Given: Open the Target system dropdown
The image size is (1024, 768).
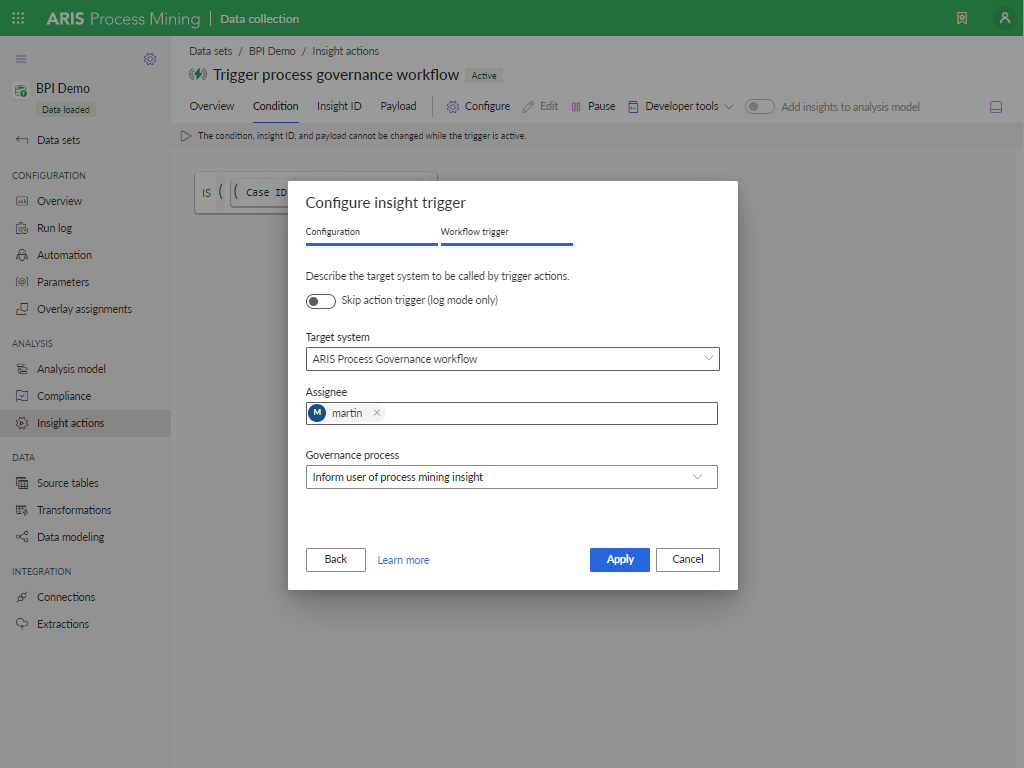Looking at the screenshot, I should 513,359.
